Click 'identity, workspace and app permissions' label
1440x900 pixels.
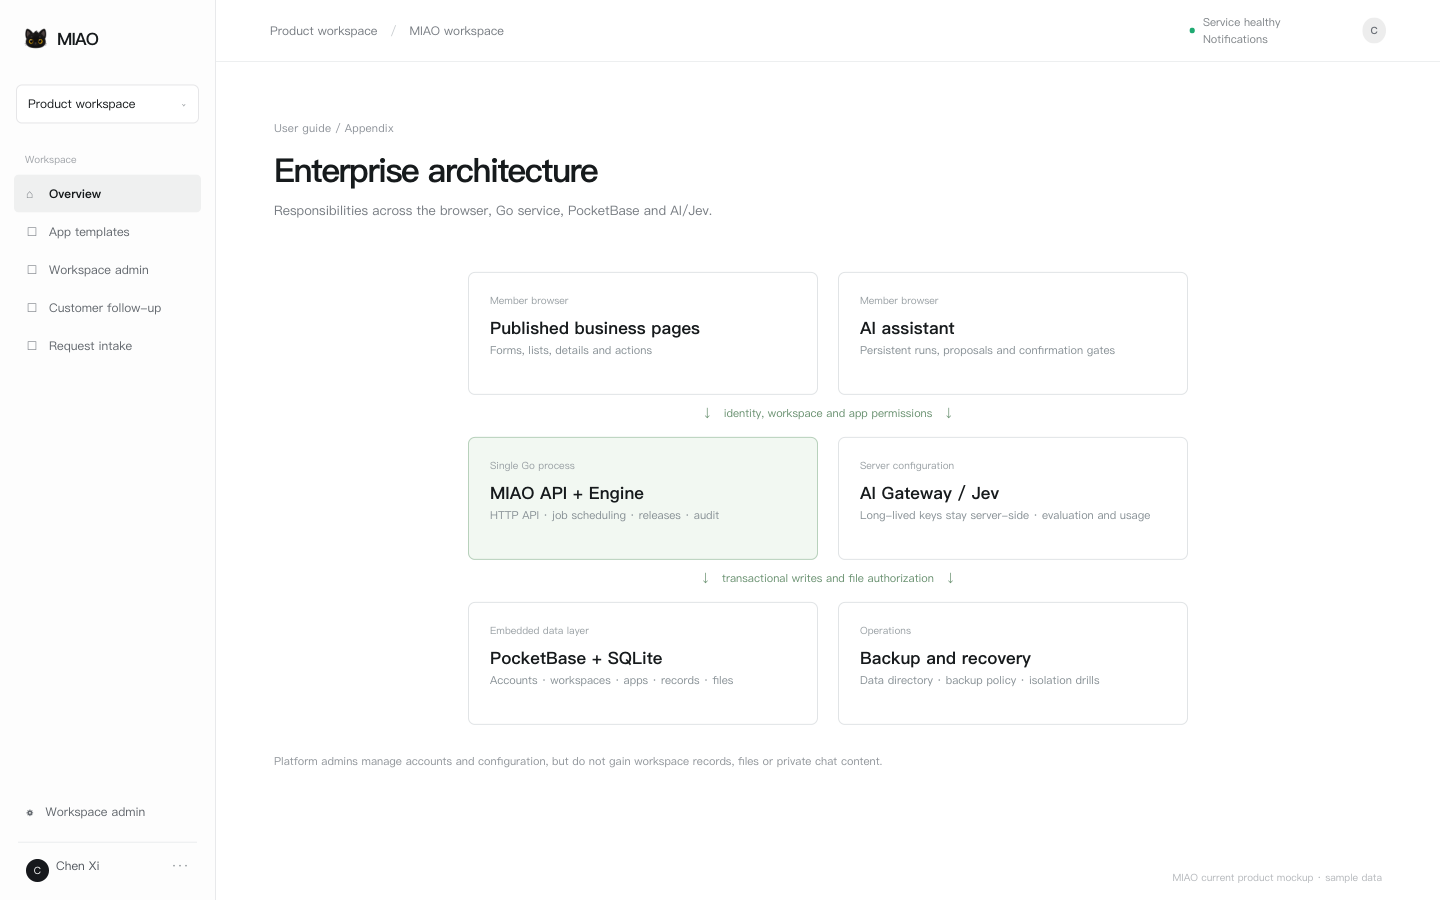click(x=828, y=413)
